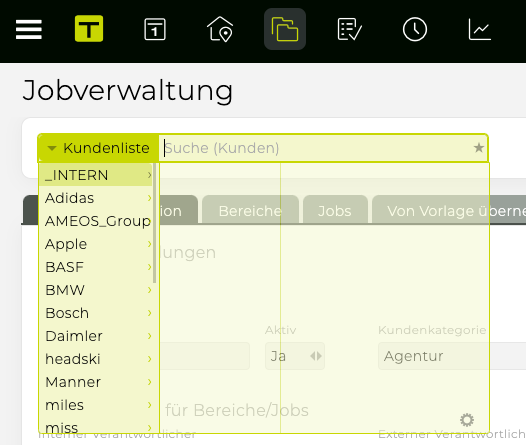The height and width of the screenshot is (445, 526).
Task: Select Daimler from the customer list
Action: point(96,336)
